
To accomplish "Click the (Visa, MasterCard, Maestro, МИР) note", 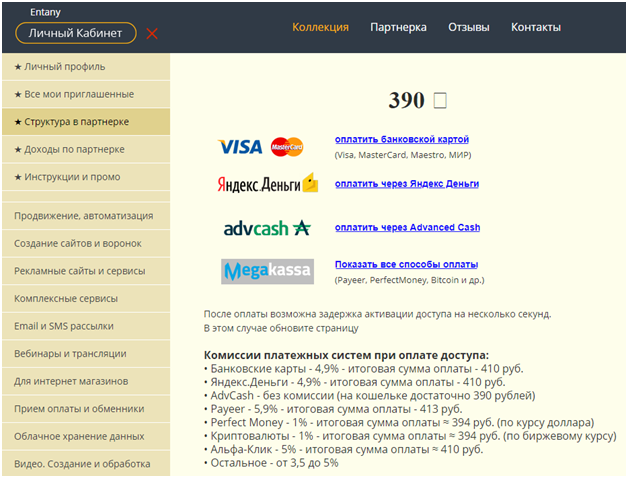I will [x=403, y=155].
